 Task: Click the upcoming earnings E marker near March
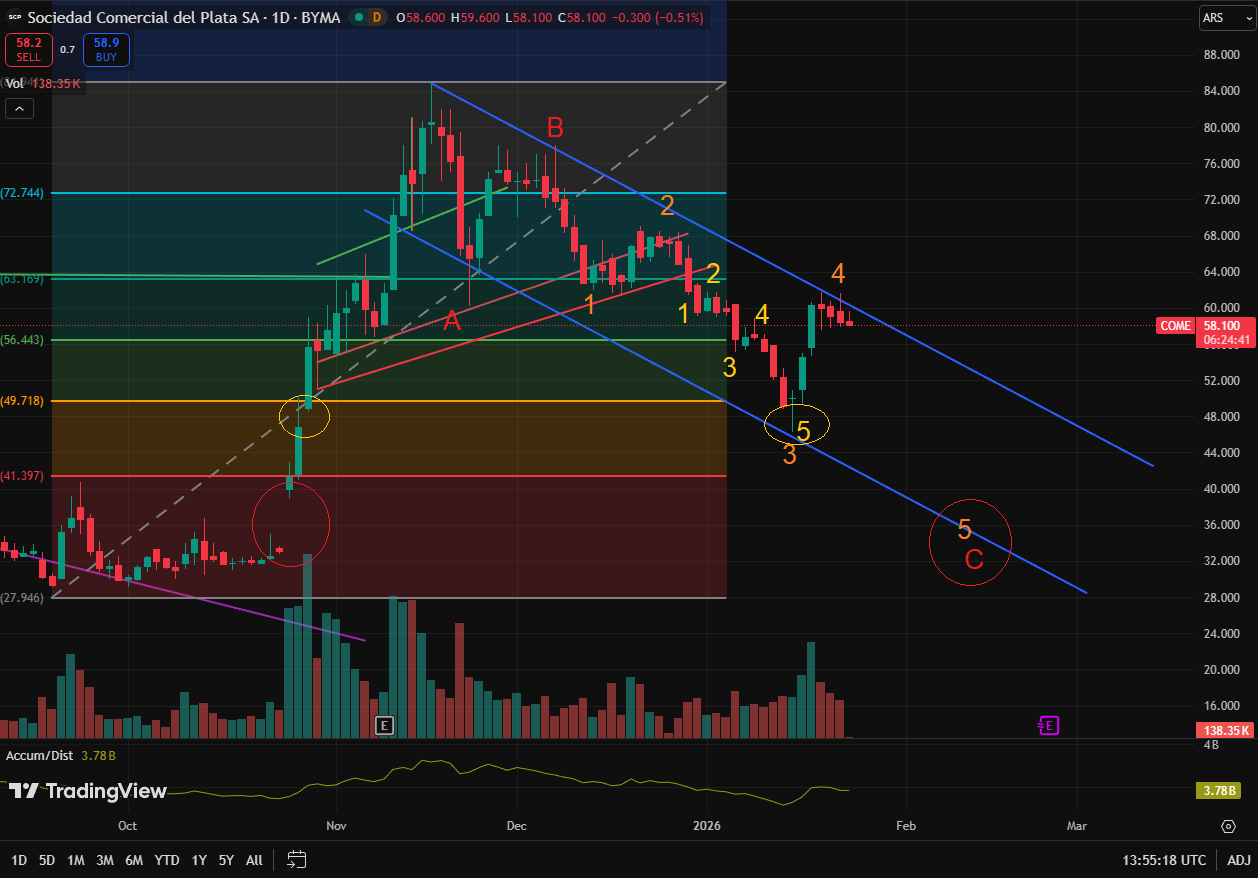click(1048, 725)
